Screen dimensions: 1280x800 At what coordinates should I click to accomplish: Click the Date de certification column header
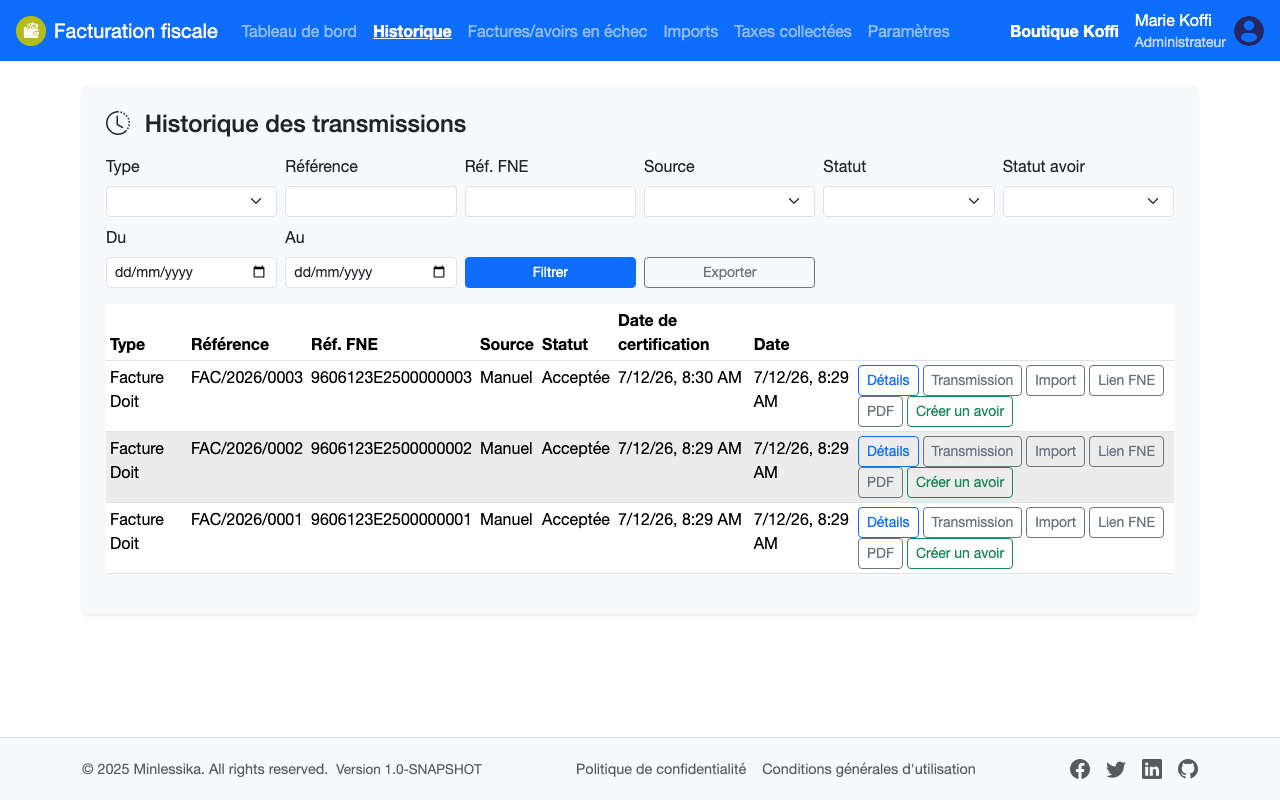(x=664, y=332)
